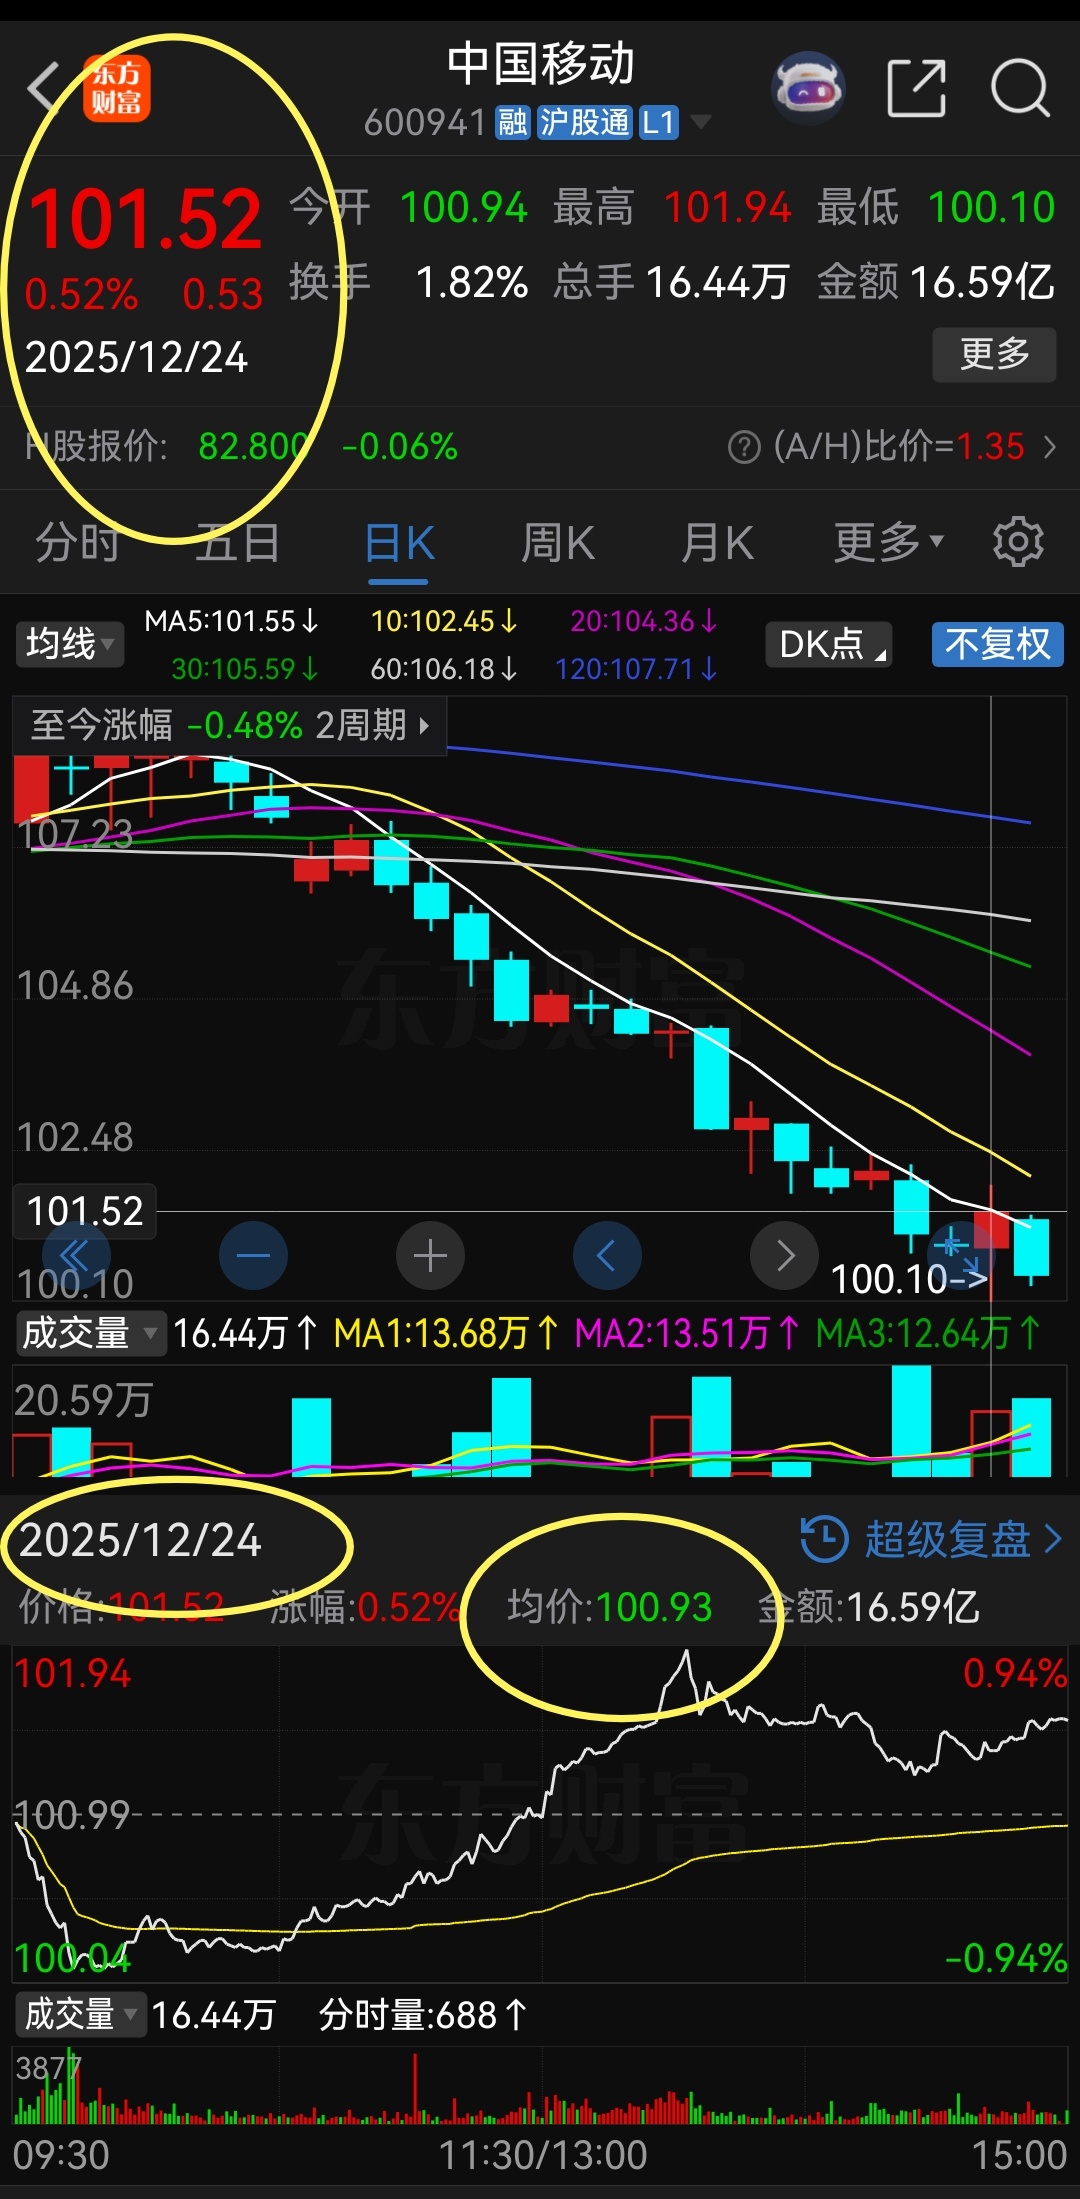Toggle the 不复权 adjustment button

coord(997,644)
